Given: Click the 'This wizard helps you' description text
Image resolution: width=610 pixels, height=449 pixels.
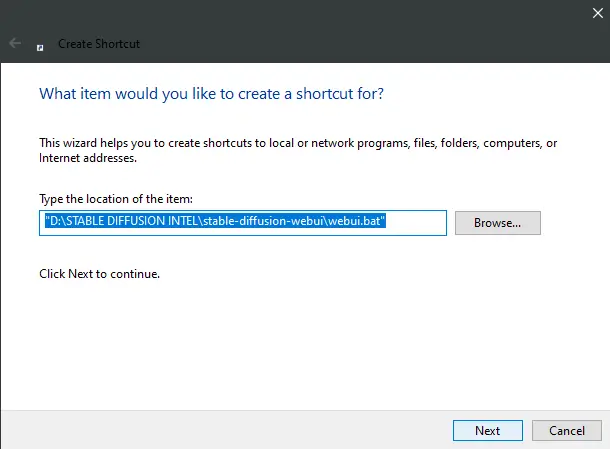Looking at the screenshot, I should coord(298,150).
